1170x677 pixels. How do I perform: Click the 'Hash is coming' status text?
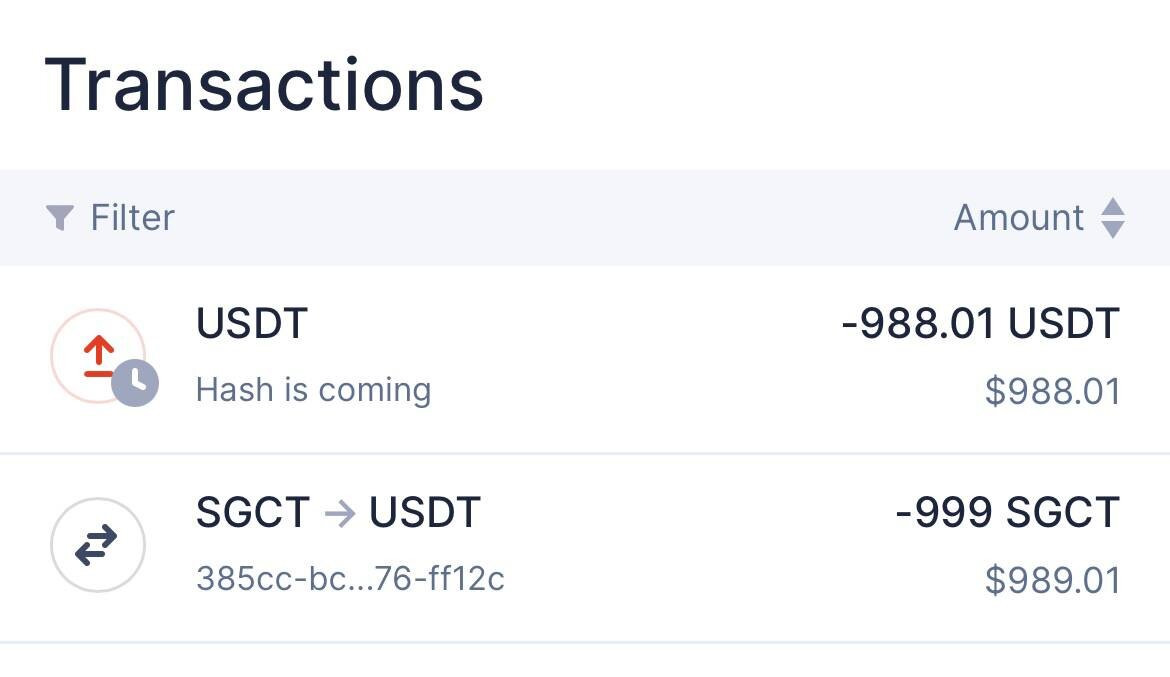pos(313,389)
